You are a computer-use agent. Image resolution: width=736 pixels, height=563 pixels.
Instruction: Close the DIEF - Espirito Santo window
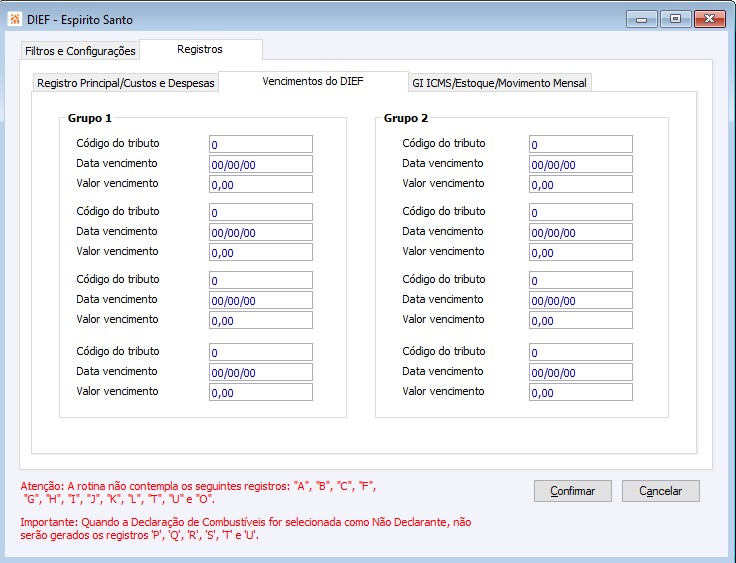pos(710,19)
